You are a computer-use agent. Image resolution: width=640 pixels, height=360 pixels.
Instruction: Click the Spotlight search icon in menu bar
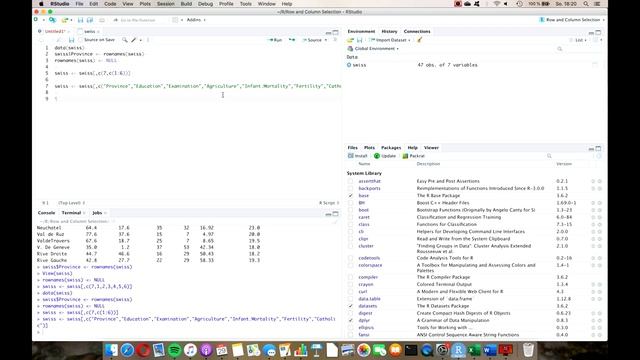click(x=586, y=4)
